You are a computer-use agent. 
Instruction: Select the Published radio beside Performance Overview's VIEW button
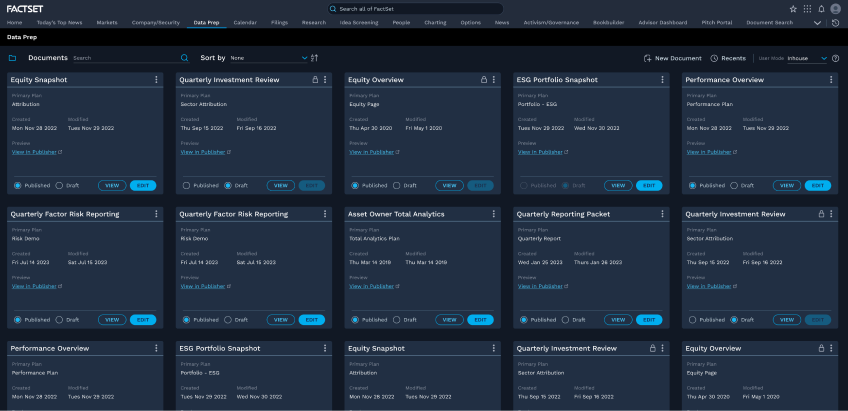click(x=693, y=185)
